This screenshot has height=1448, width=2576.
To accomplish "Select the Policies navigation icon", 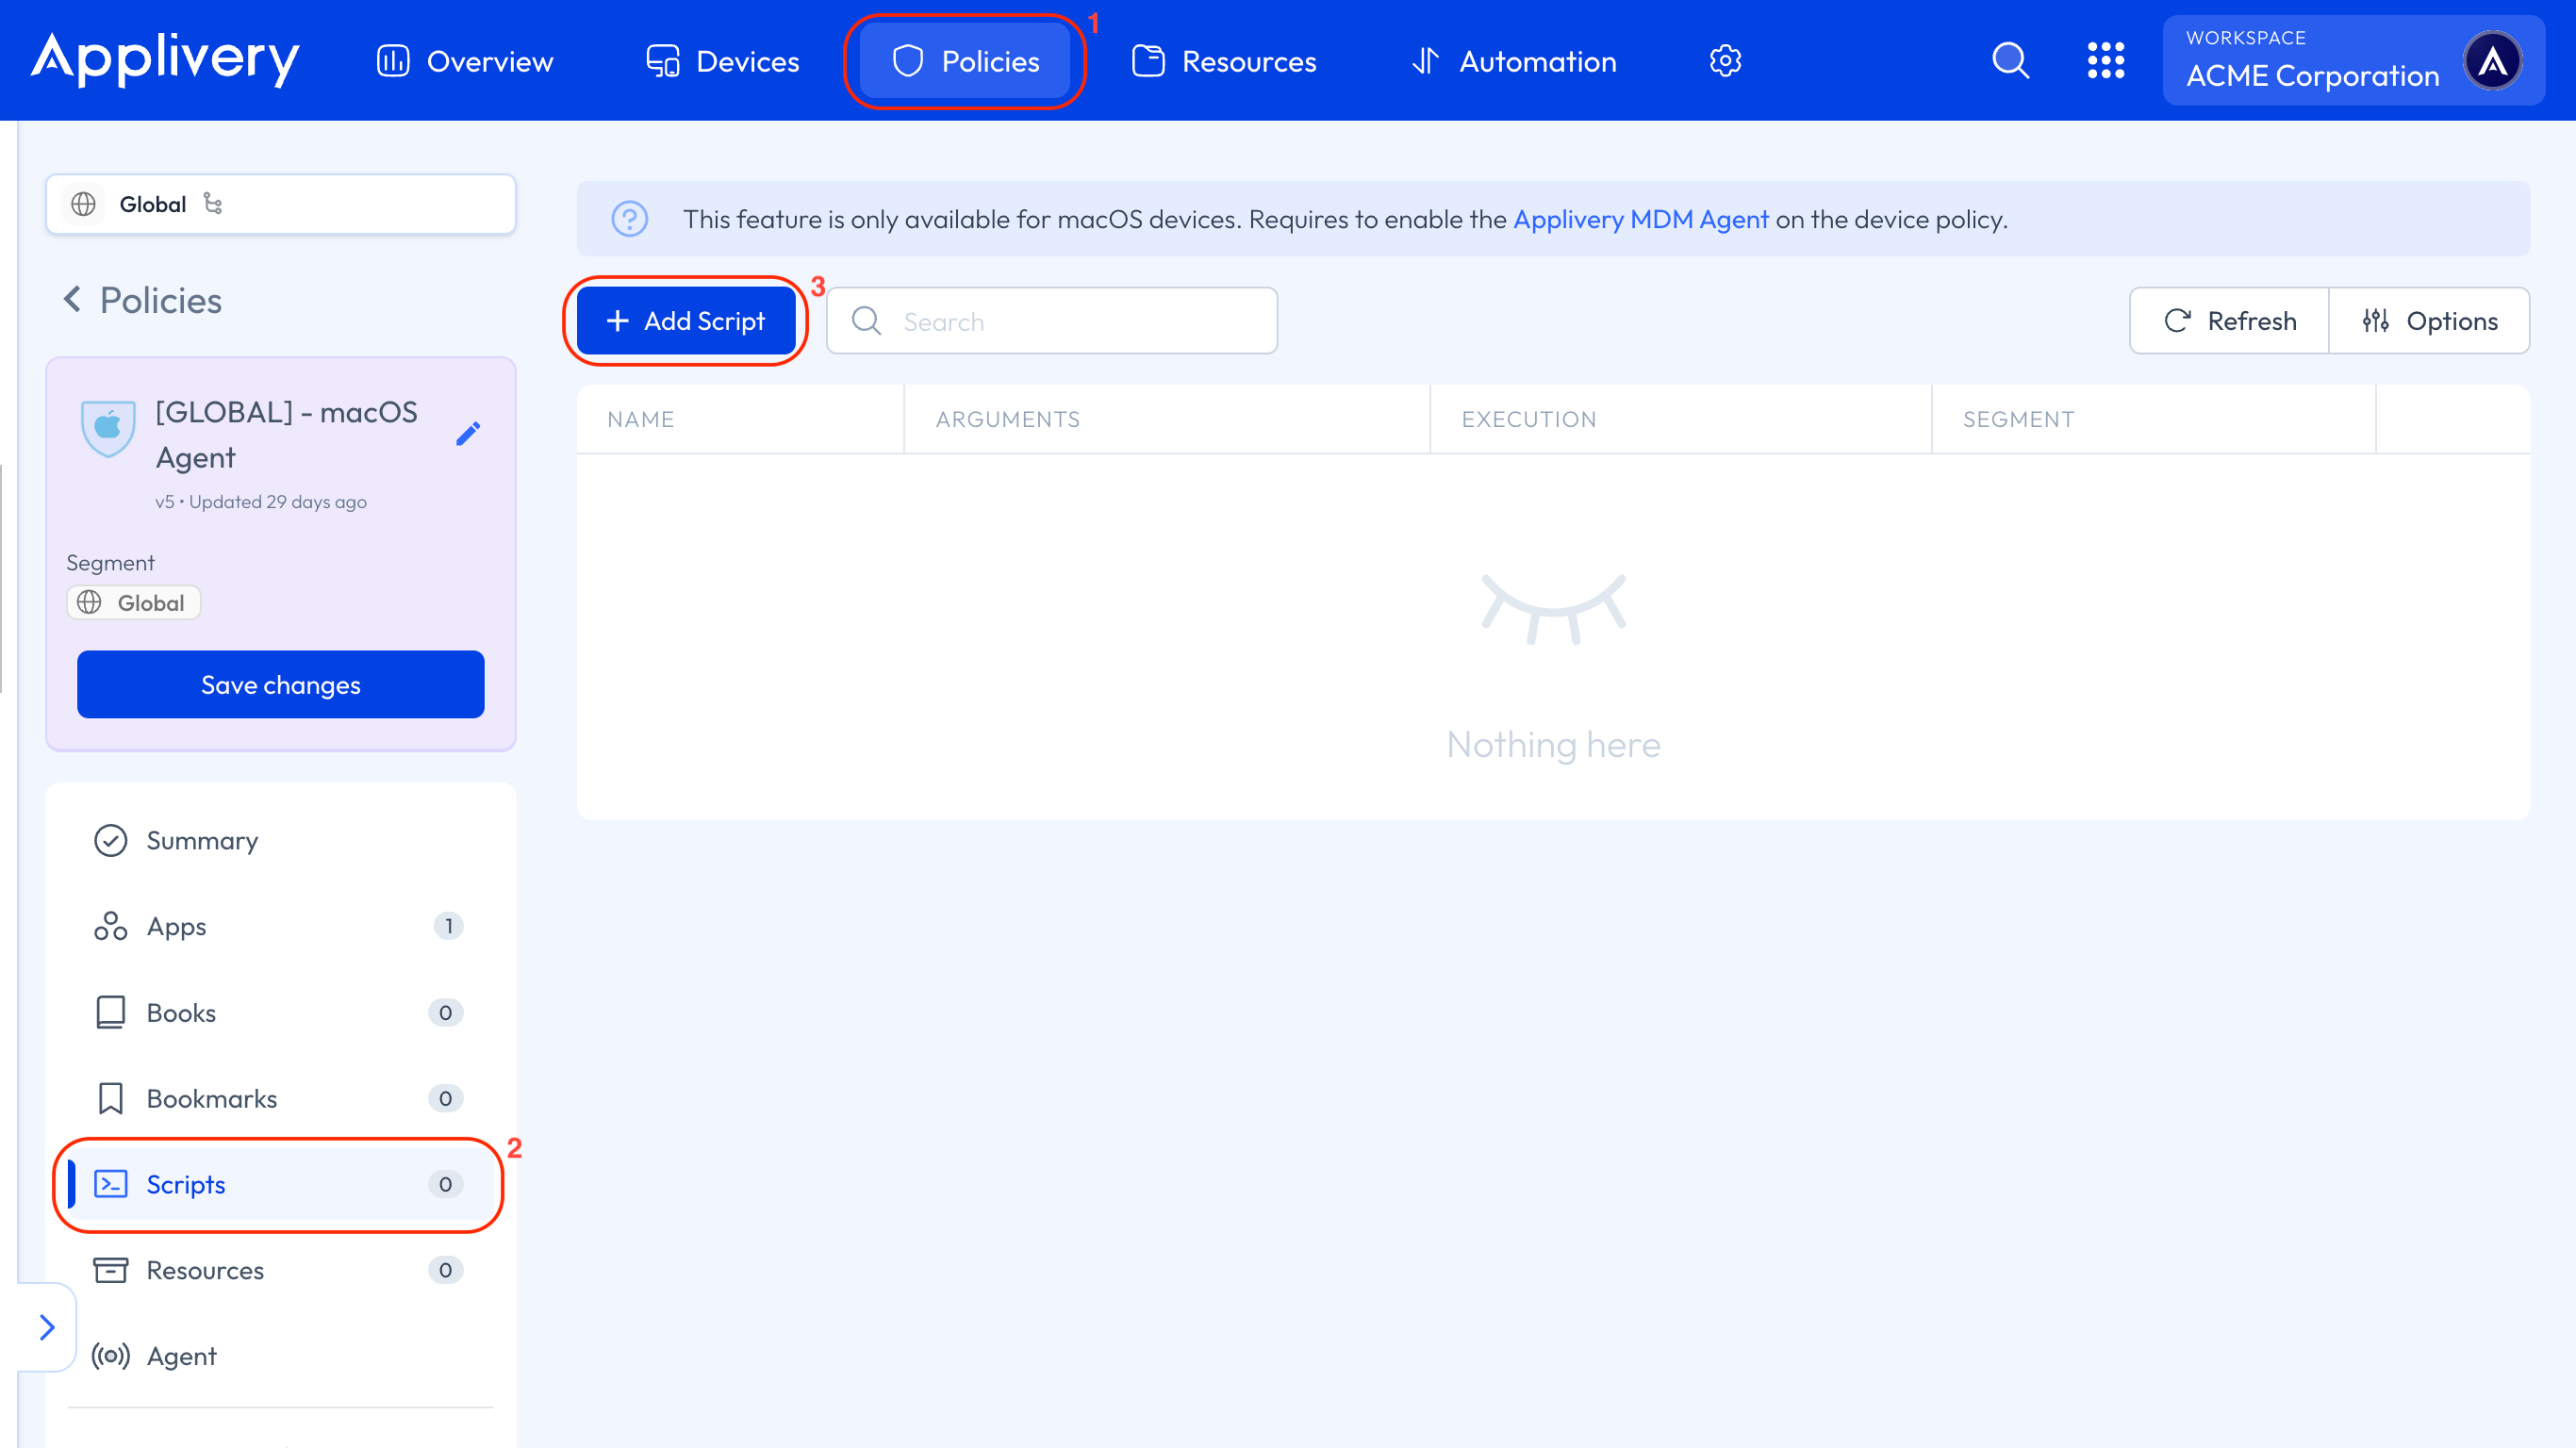I will pos(907,60).
